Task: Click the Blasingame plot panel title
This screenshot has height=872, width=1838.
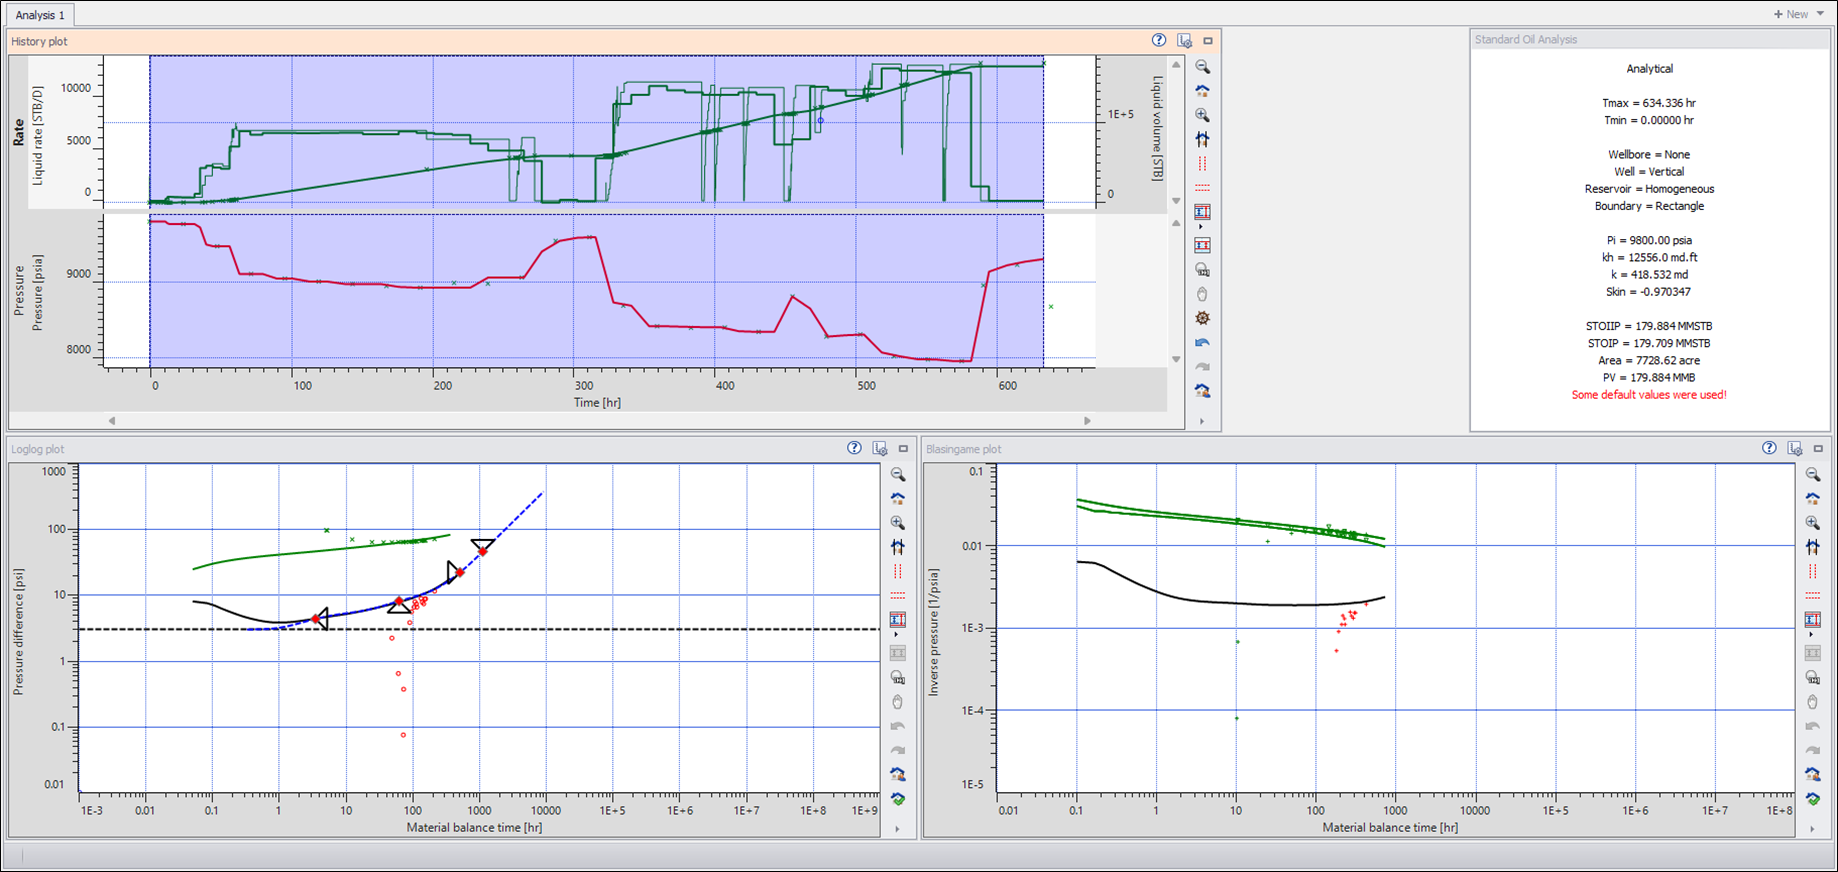Action: coord(963,449)
